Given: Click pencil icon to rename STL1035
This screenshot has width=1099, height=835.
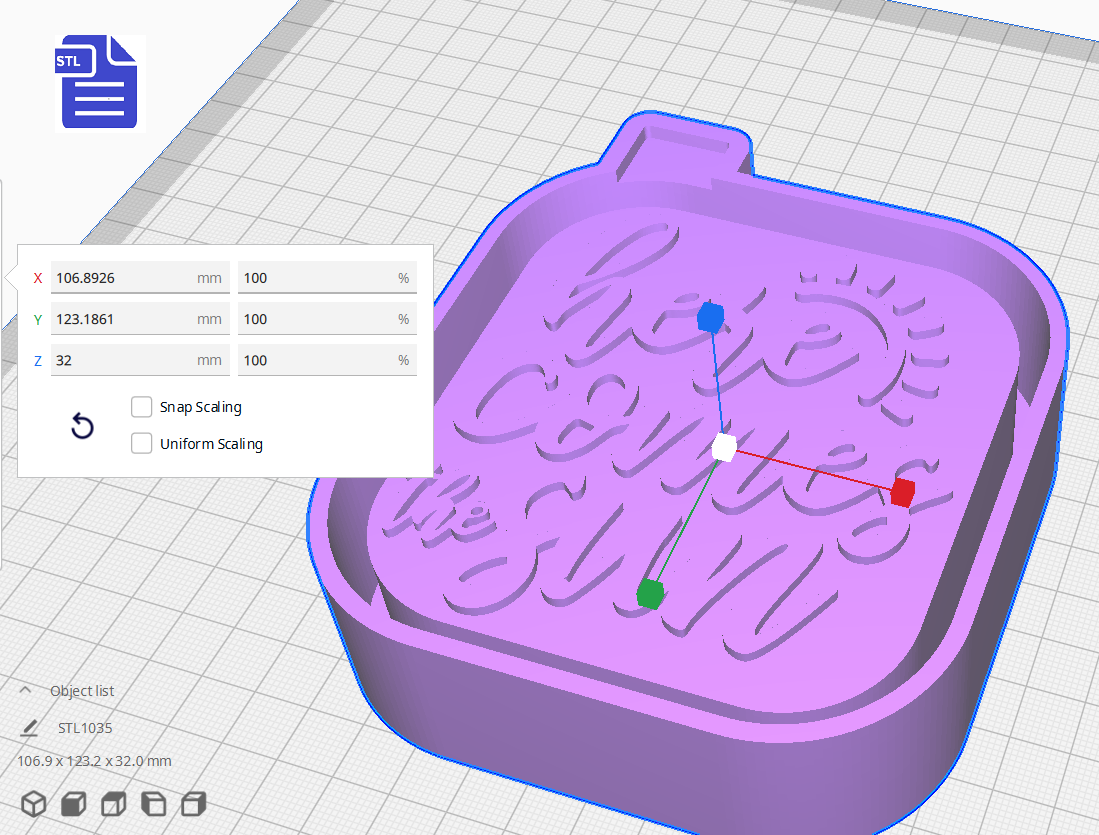Looking at the screenshot, I should (x=30, y=727).
